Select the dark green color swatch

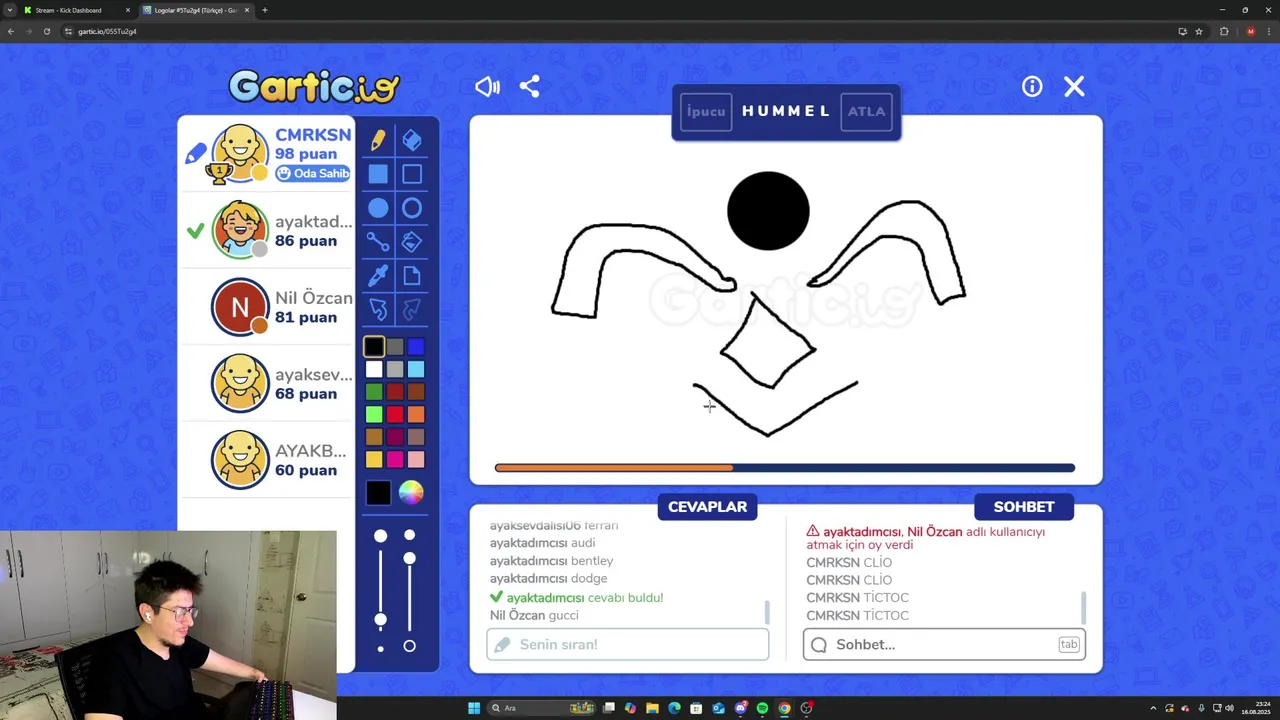[x=374, y=392]
